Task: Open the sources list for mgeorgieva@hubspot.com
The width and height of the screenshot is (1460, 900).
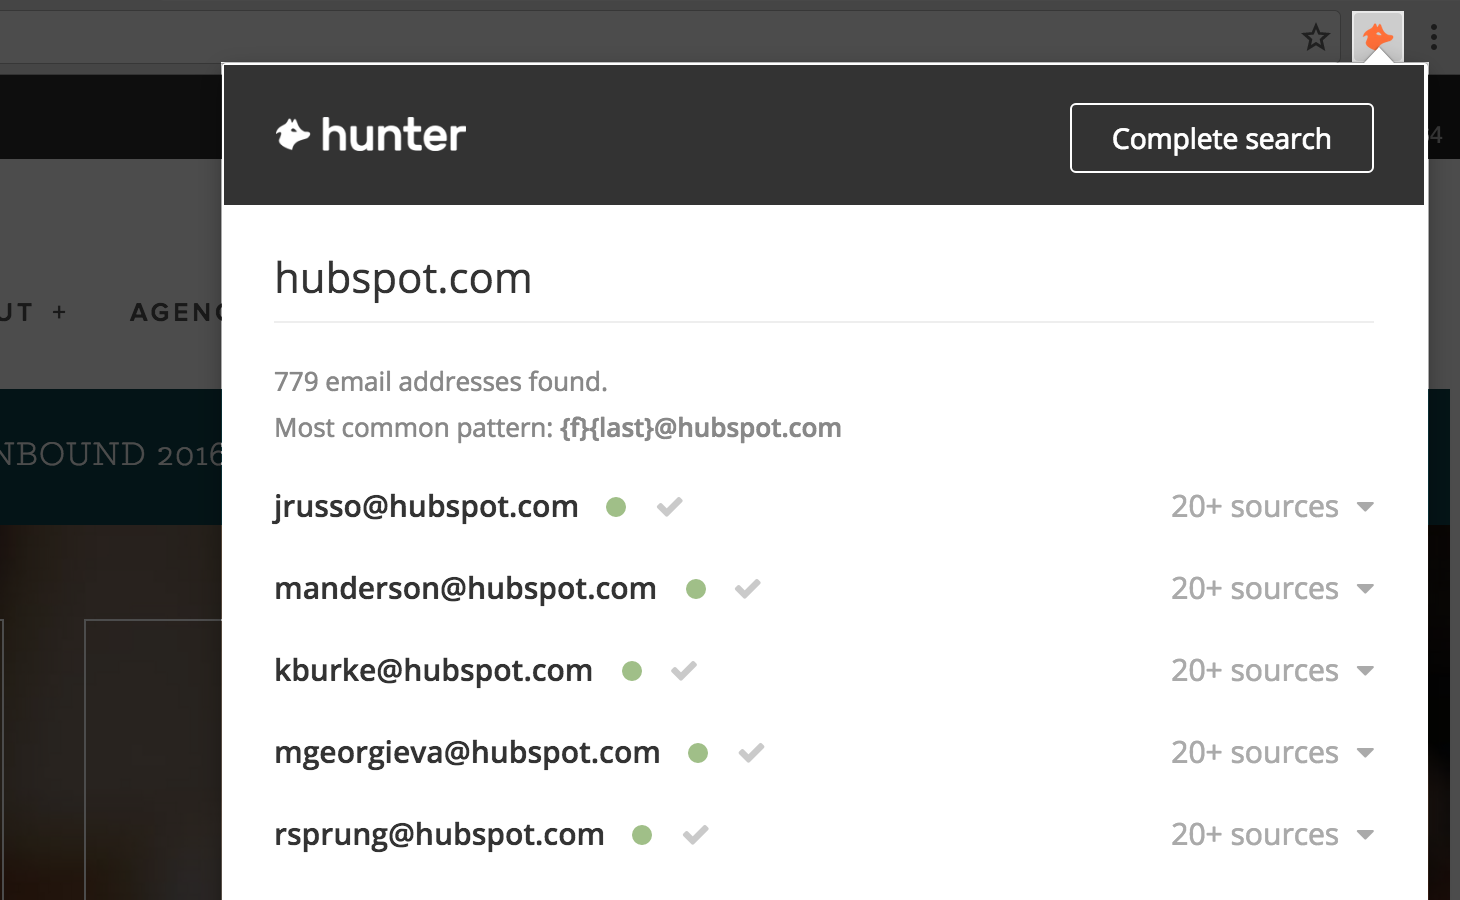Action: (1365, 753)
